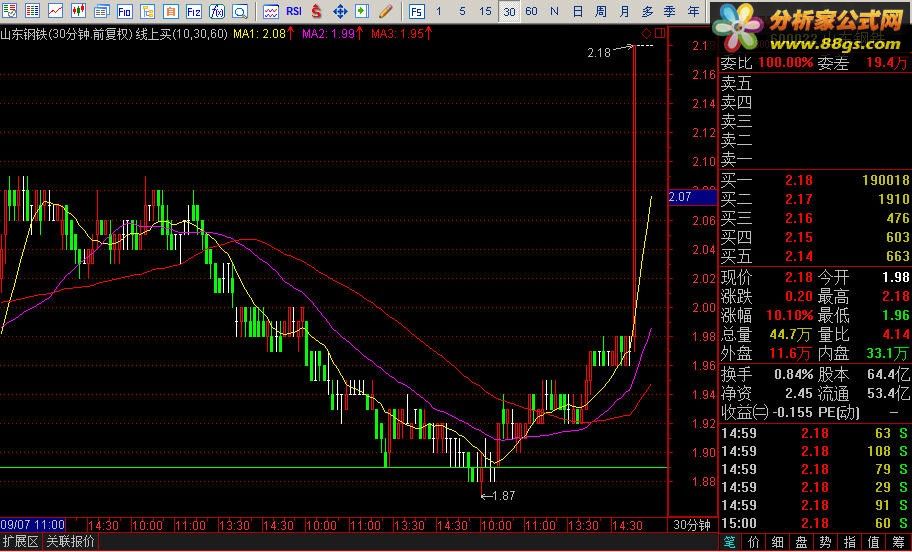Open the colored grid table icon

tap(33, 10)
